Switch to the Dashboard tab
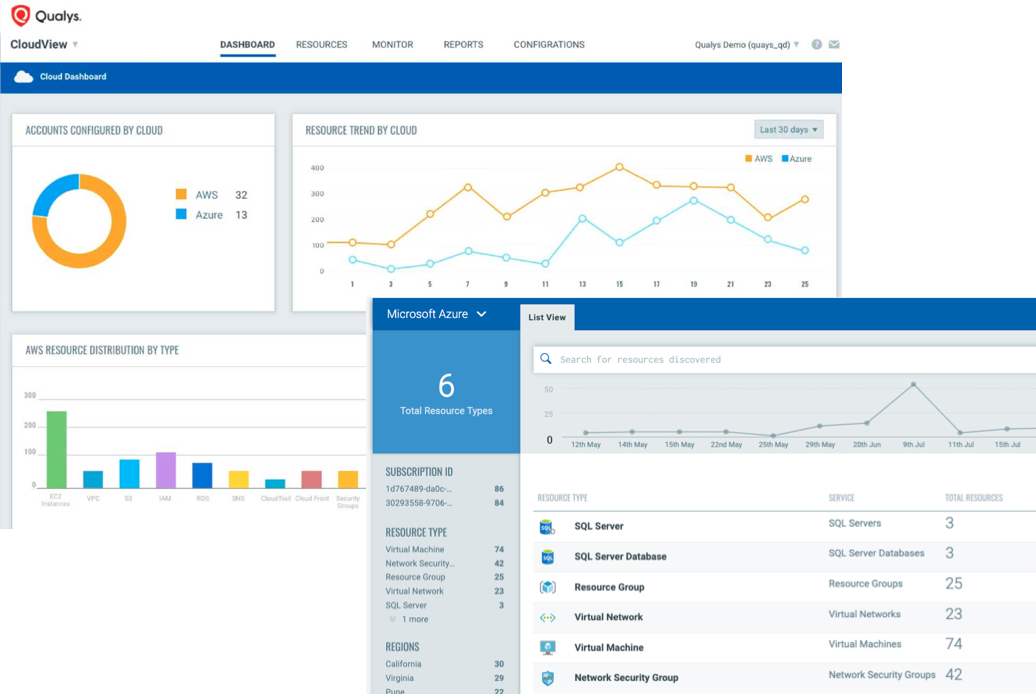 pos(247,45)
